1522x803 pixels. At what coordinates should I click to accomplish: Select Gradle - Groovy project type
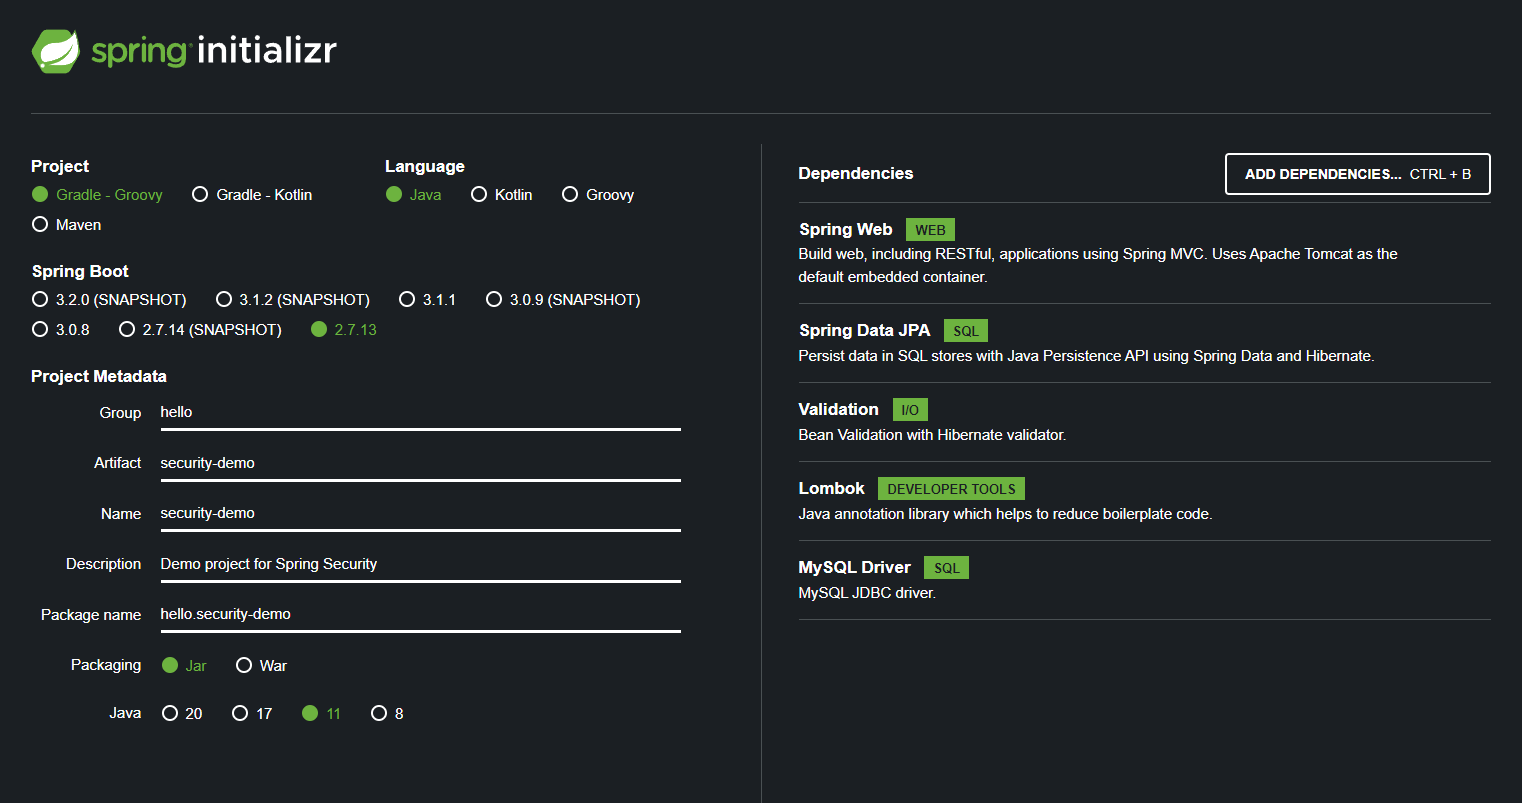coord(97,195)
